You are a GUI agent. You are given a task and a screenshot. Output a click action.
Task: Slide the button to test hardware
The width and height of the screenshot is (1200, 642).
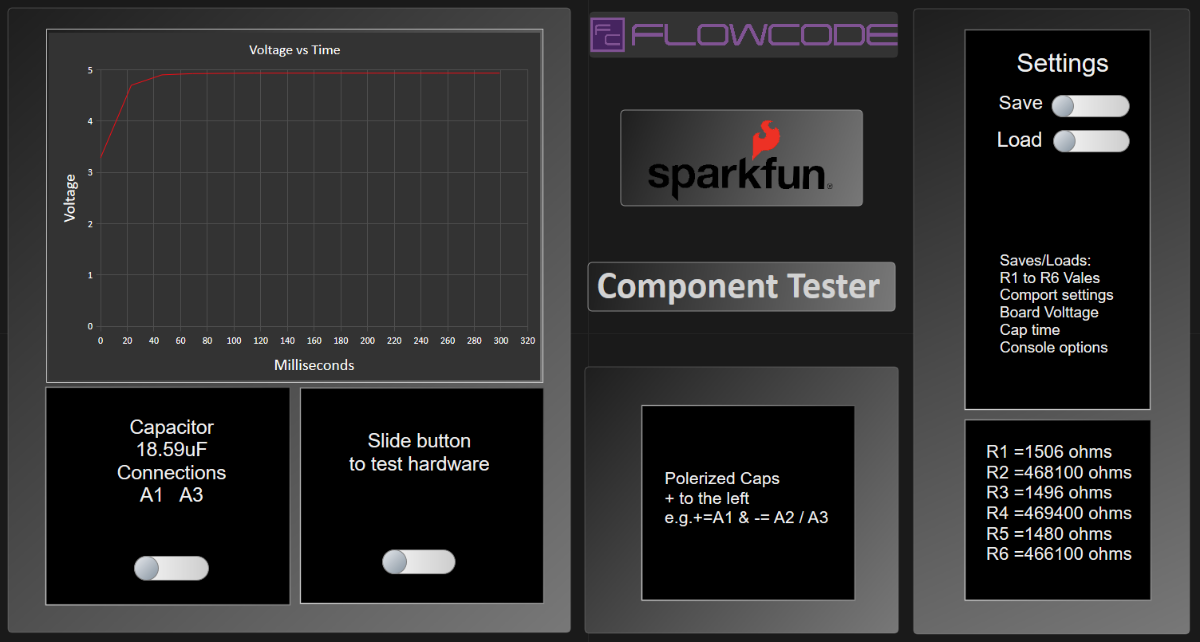point(419,562)
